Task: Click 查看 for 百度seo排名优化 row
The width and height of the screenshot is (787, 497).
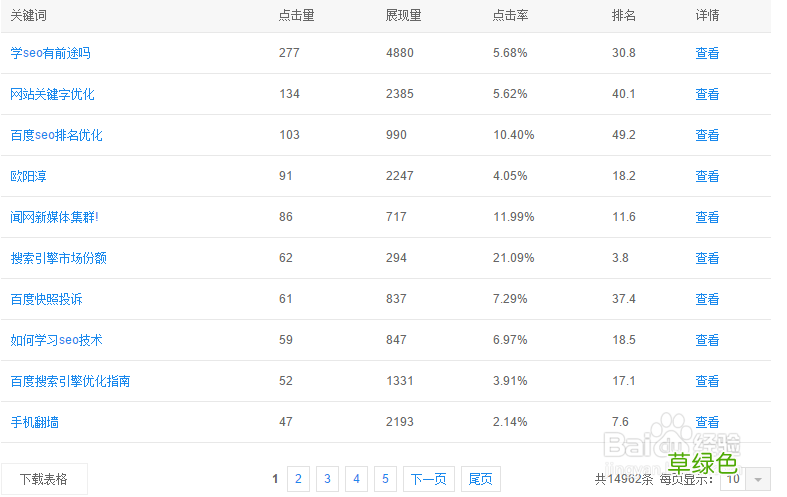Action: (707, 135)
